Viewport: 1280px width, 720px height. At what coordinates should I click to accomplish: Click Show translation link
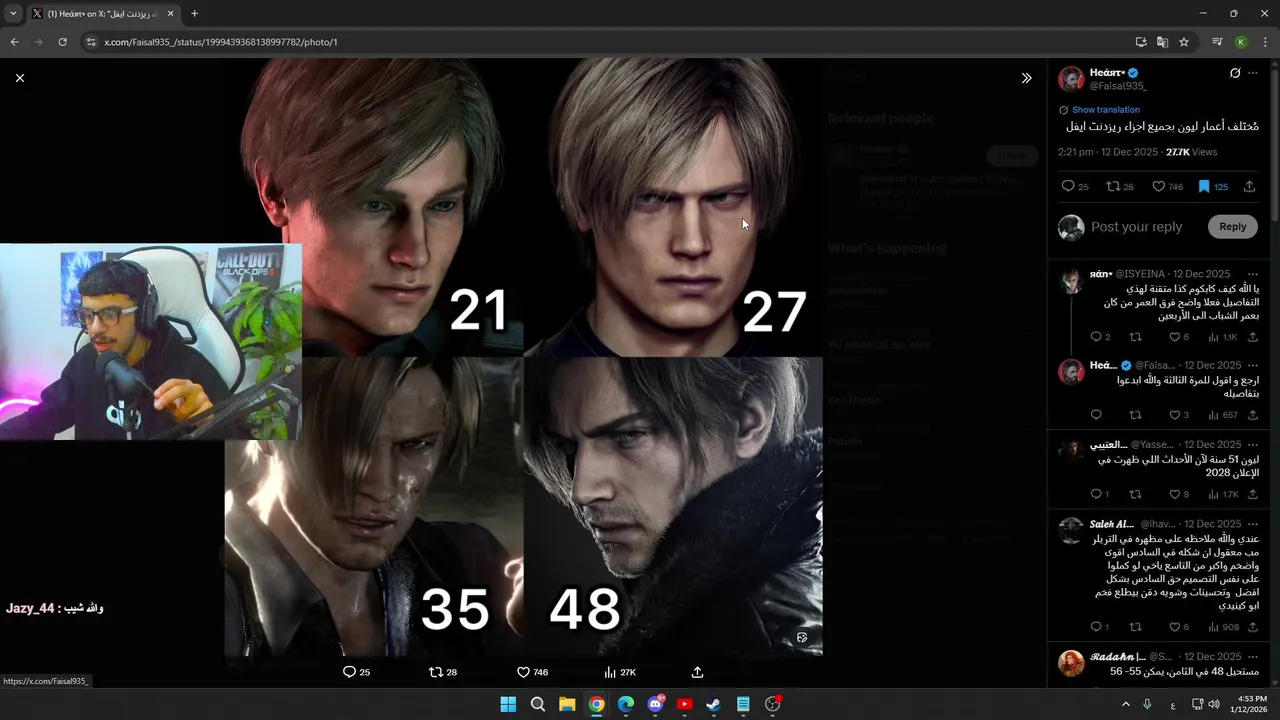[x=1105, y=110]
